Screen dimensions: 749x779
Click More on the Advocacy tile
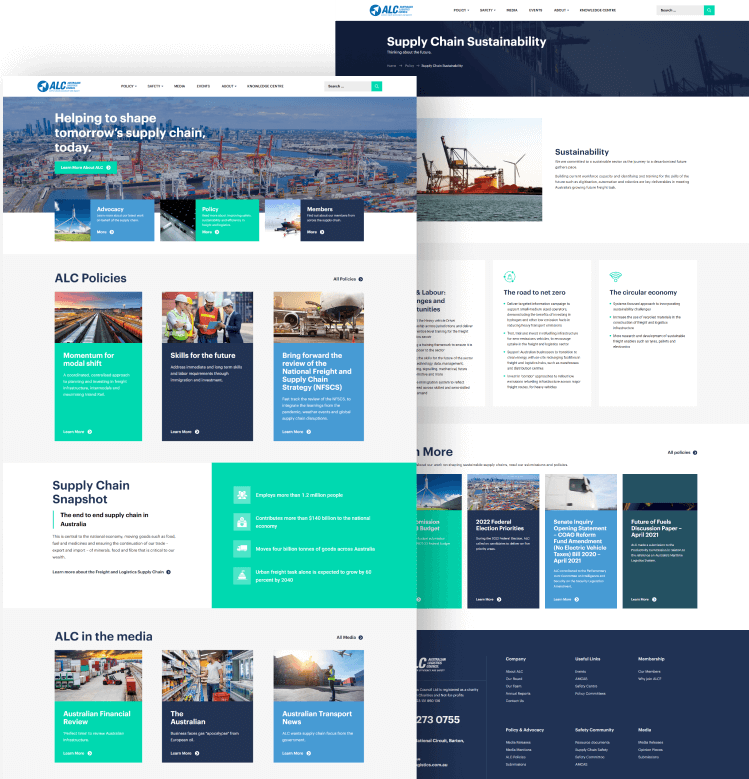click(105, 232)
